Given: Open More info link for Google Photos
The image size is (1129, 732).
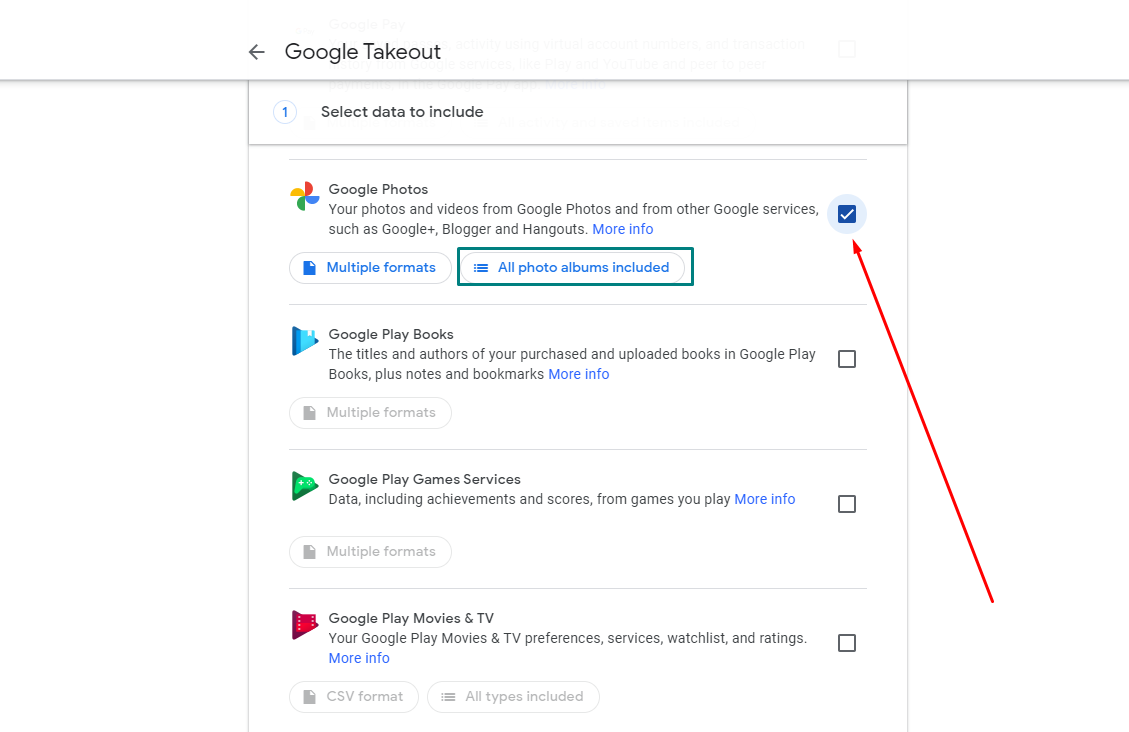Looking at the screenshot, I should click(x=623, y=229).
